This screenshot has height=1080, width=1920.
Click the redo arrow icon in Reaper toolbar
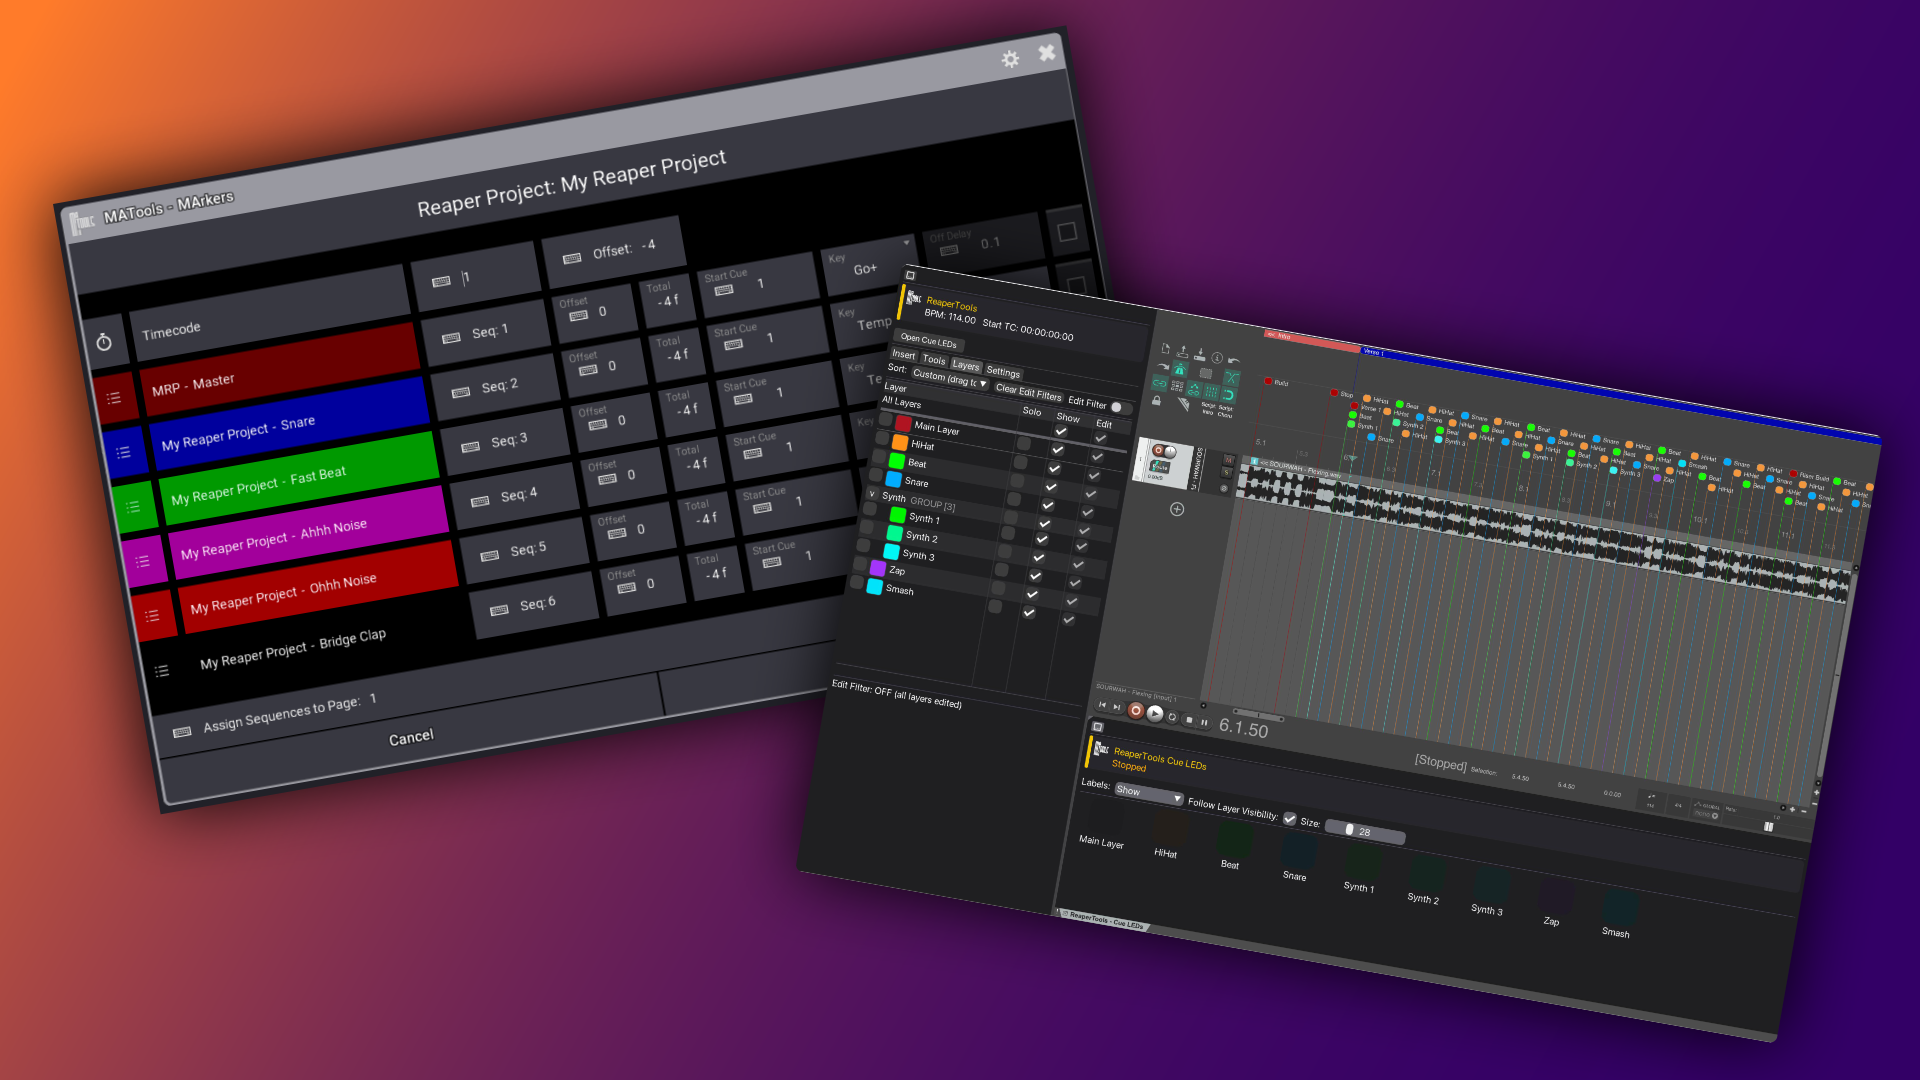1163,366
